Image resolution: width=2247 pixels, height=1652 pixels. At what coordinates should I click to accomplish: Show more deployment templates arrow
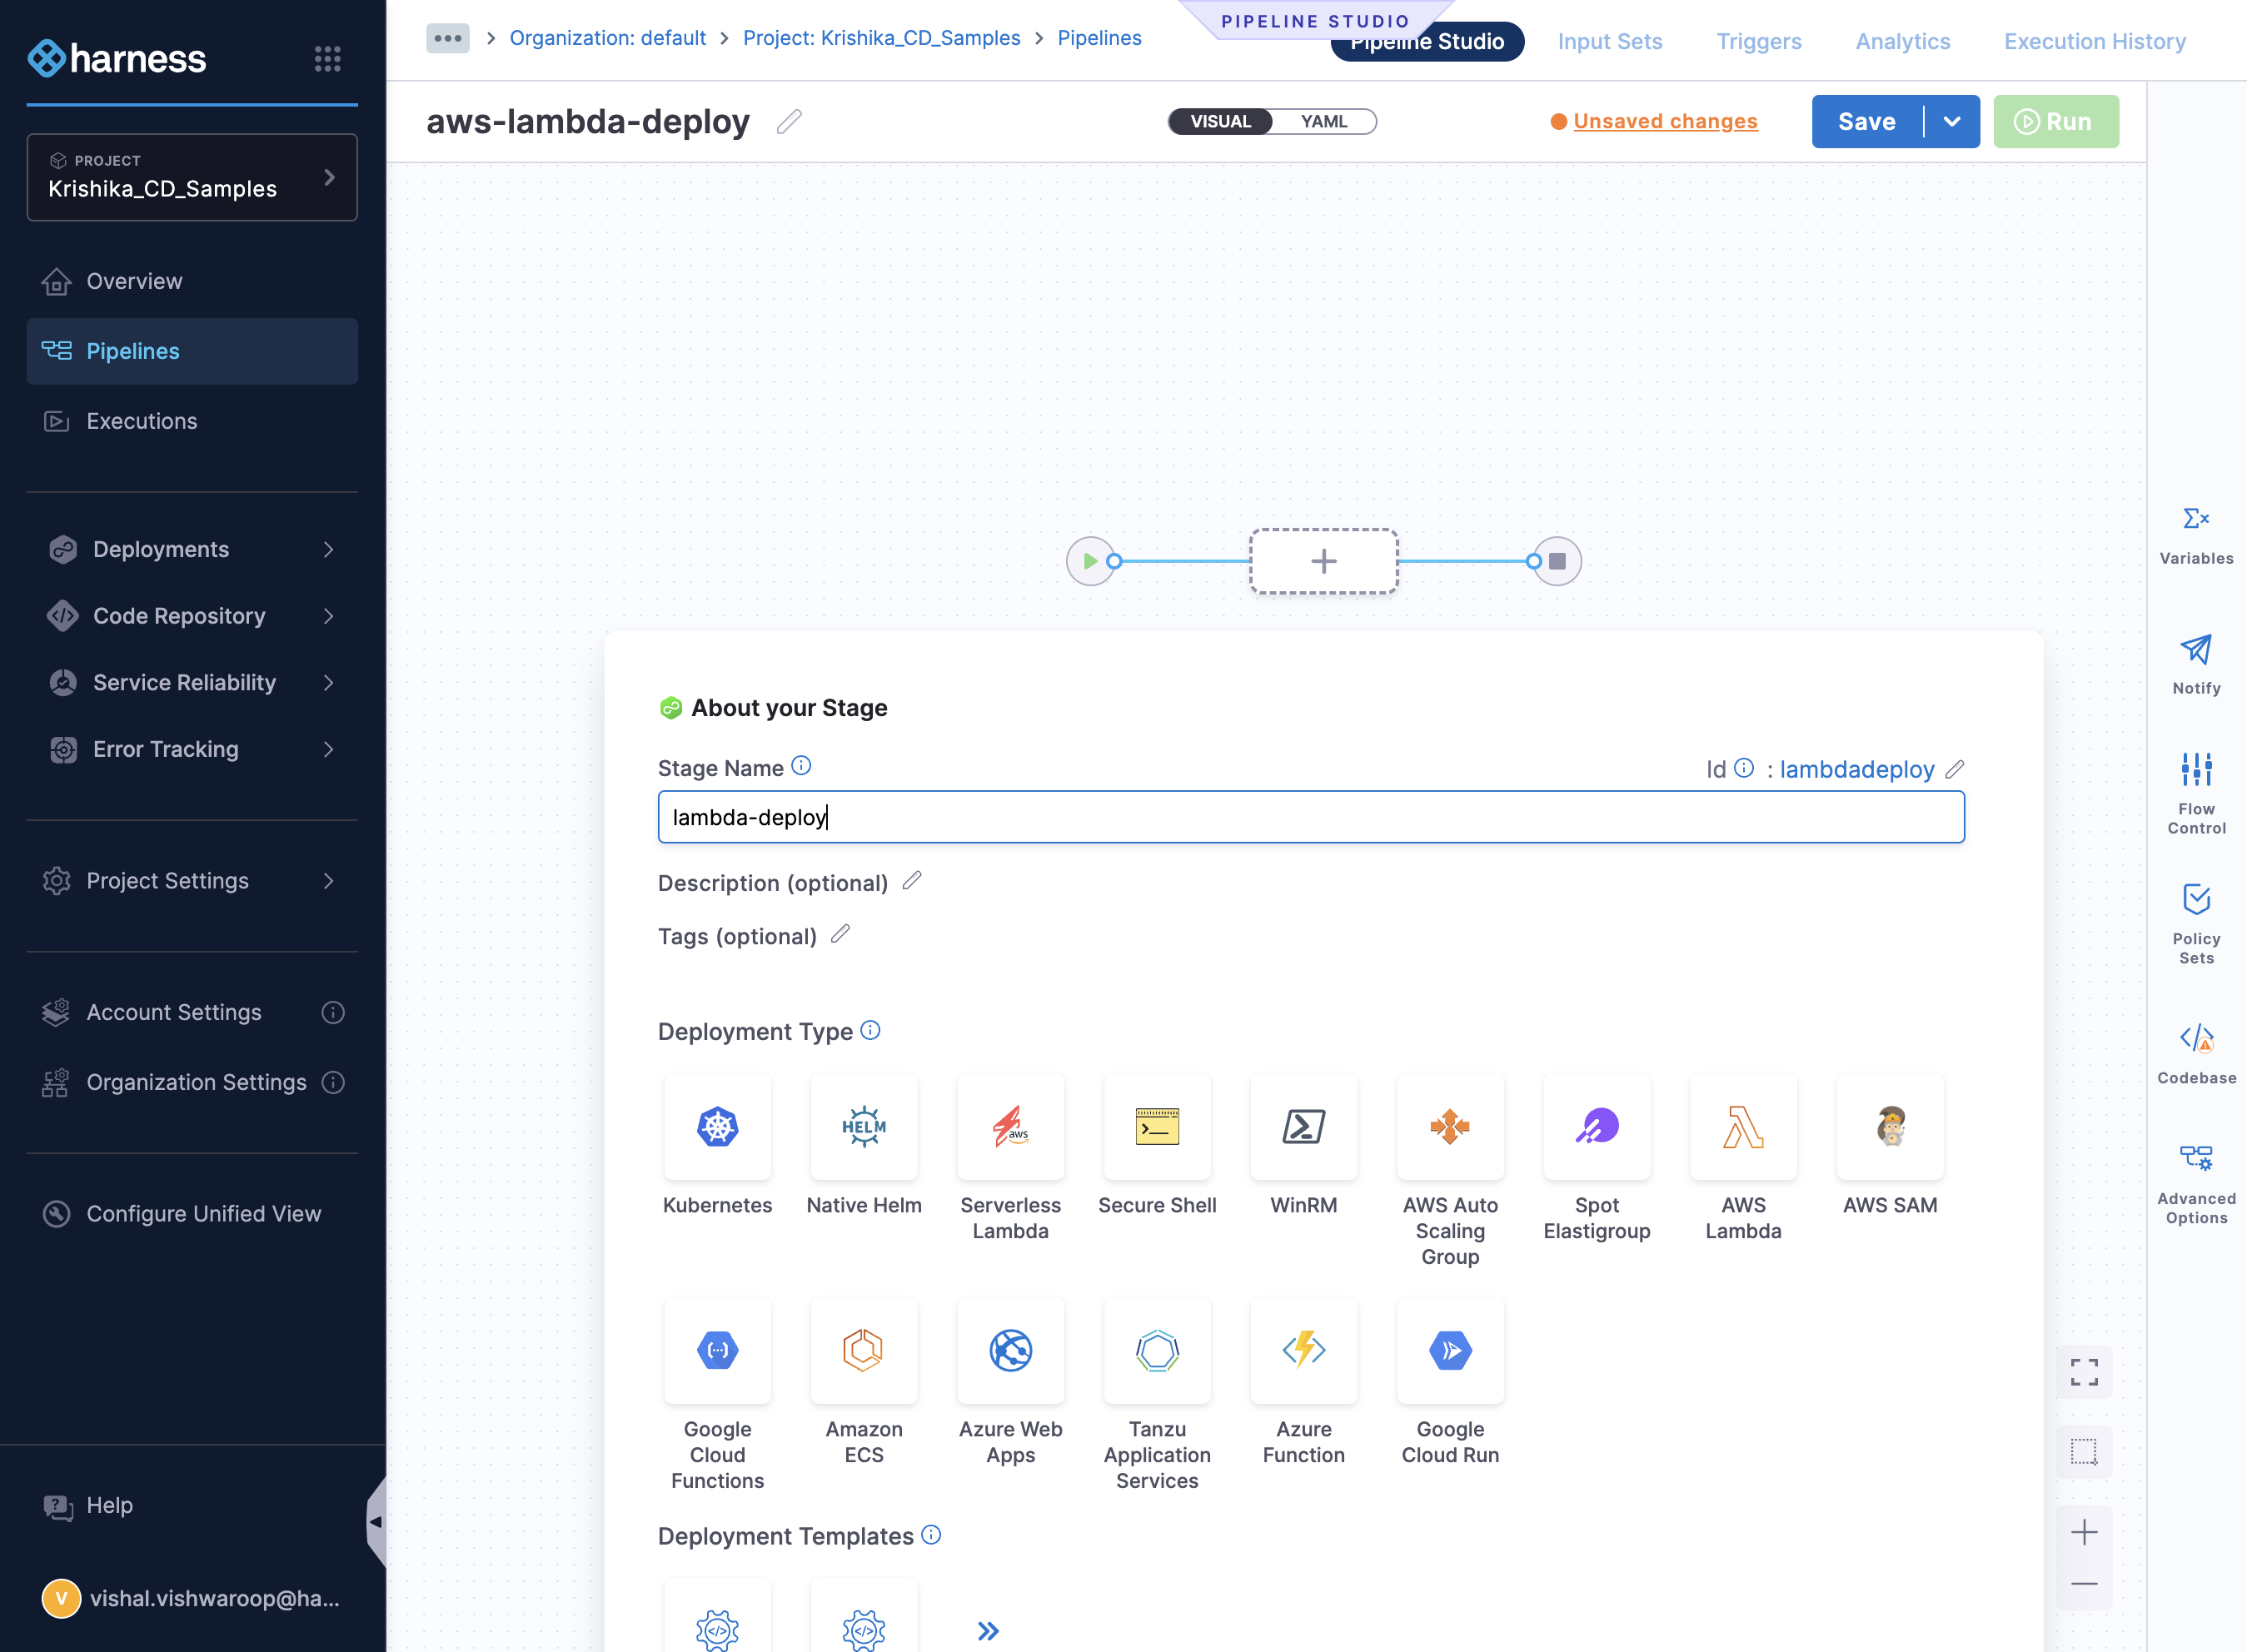(x=988, y=1631)
